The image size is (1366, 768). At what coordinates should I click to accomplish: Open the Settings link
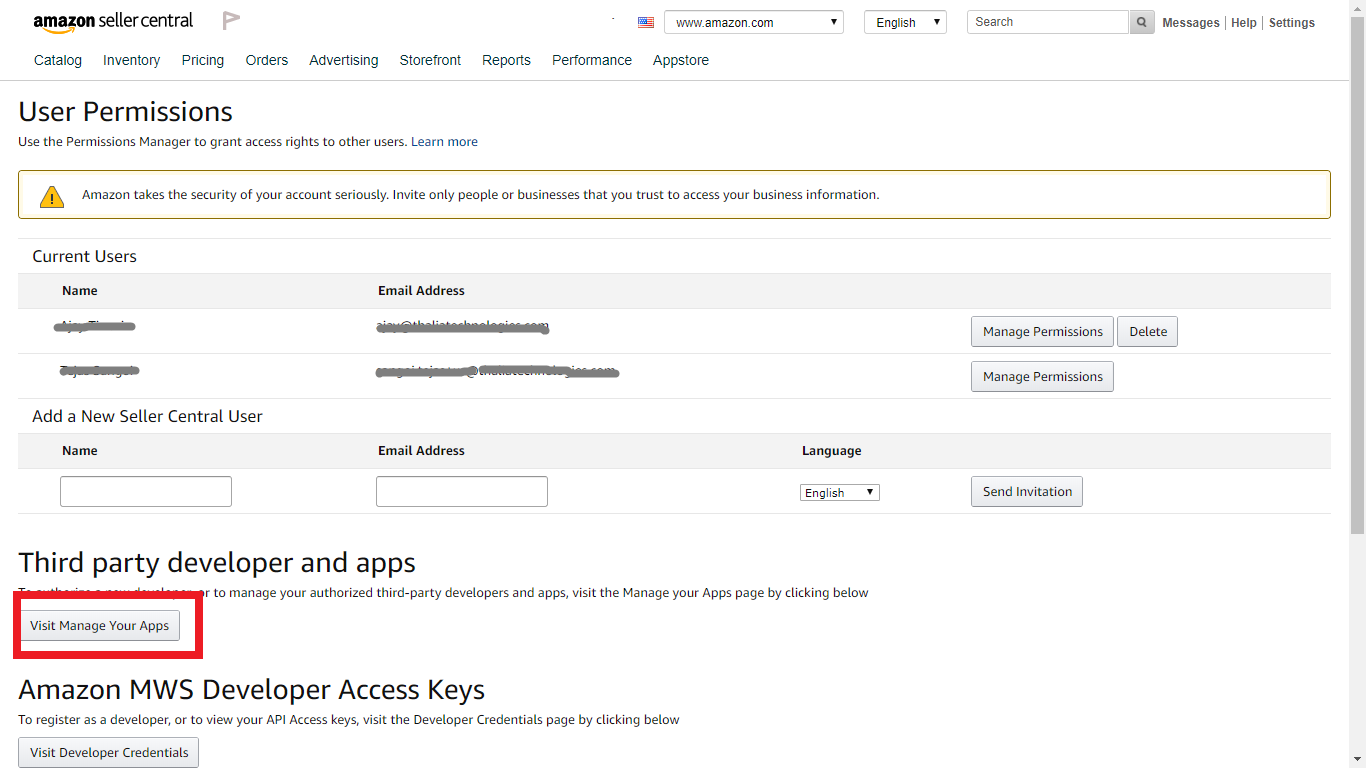[1292, 23]
